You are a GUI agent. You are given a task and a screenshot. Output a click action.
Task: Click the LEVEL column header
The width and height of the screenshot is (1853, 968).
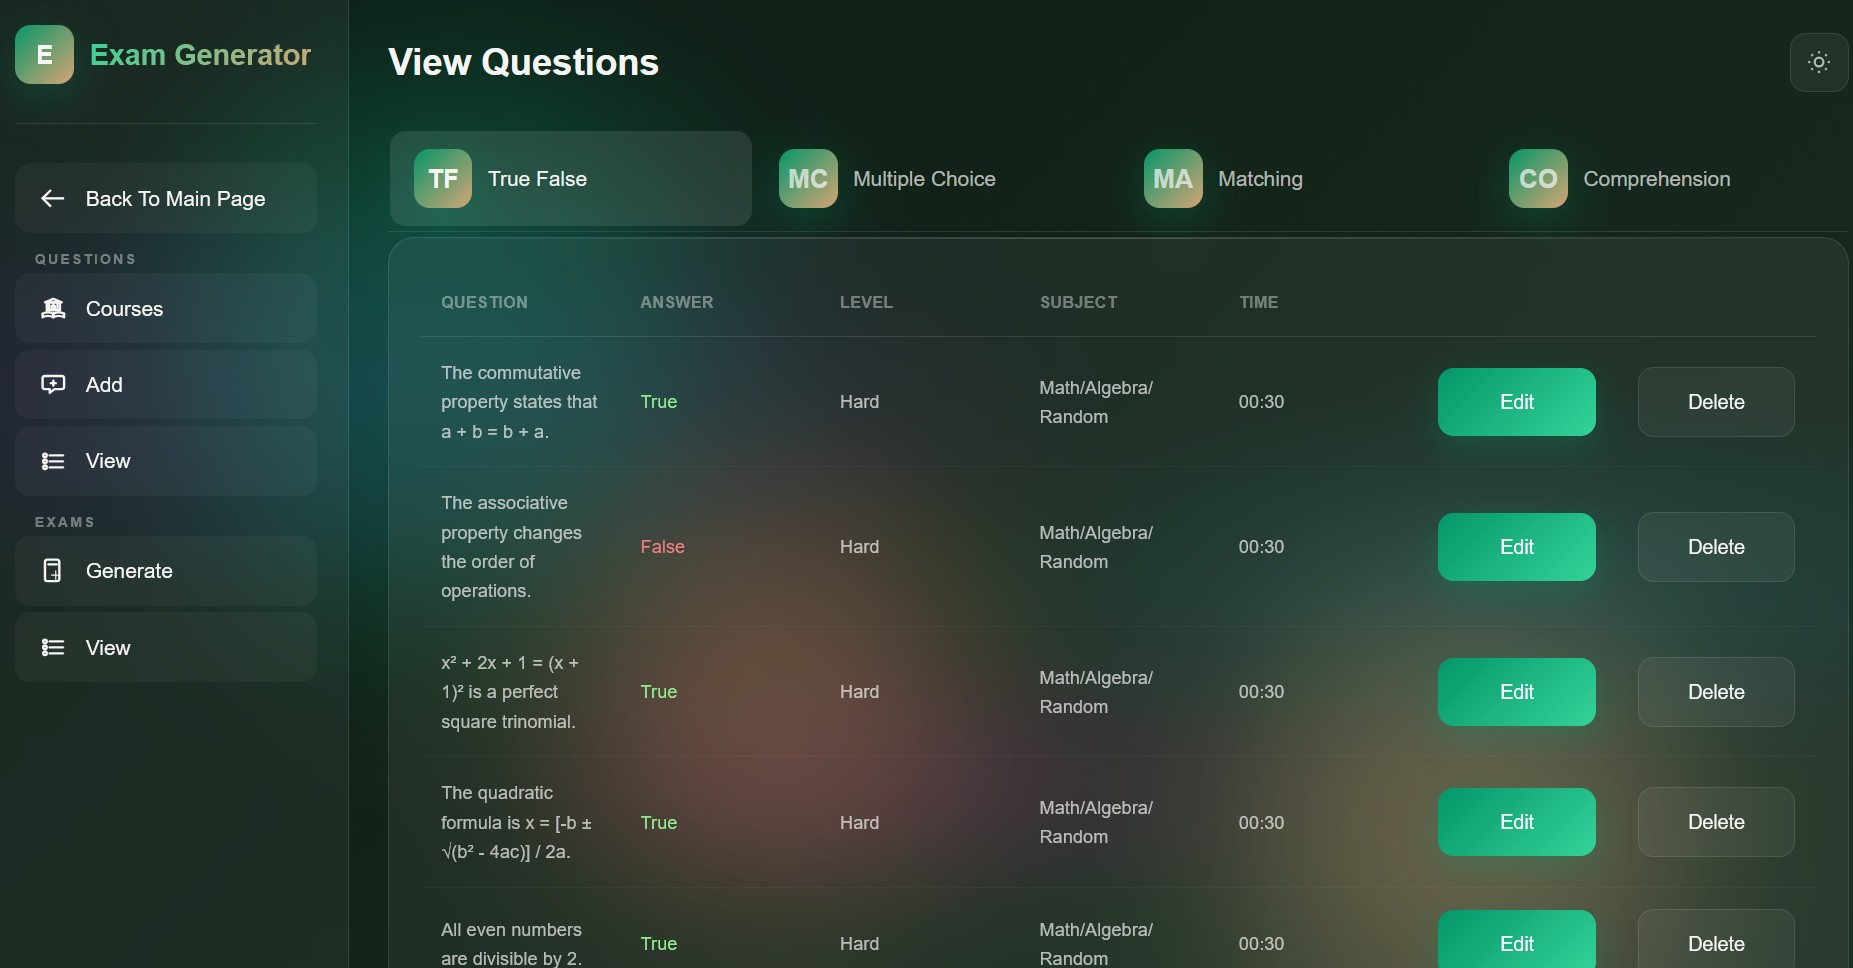(x=866, y=302)
